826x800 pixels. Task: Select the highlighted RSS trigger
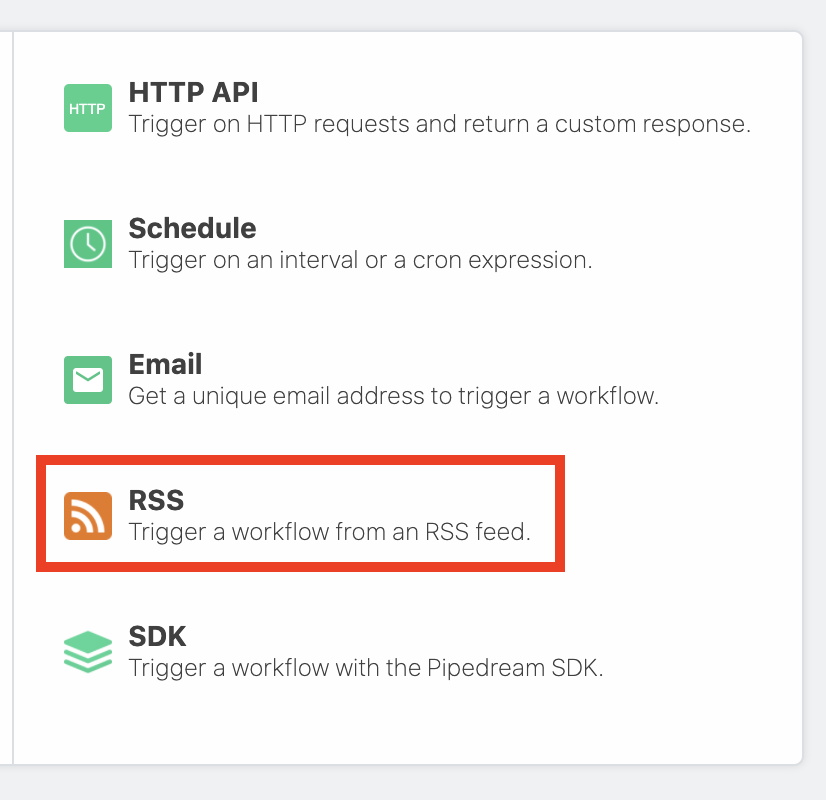pyautogui.click(x=300, y=515)
